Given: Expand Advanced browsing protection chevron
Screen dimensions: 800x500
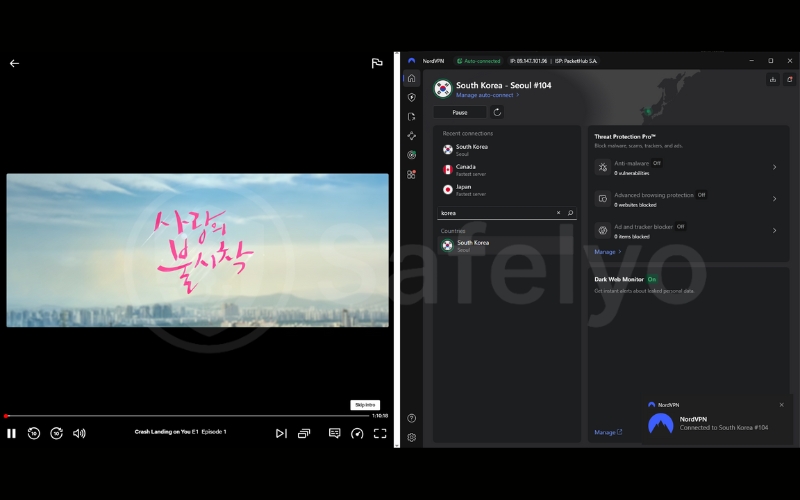Looking at the screenshot, I should click(x=774, y=198).
